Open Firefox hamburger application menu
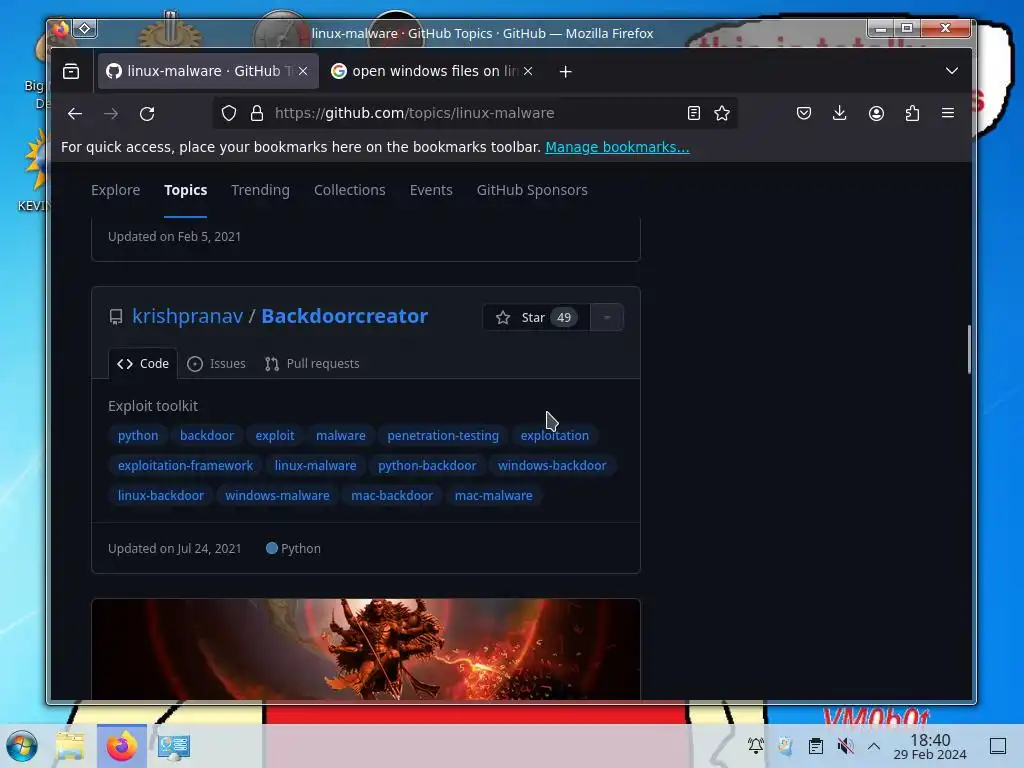Viewport: 1024px width, 768px height. (x=948, y=113)
